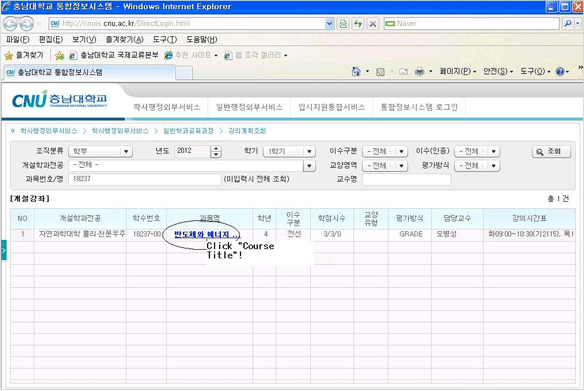This screenshot has height=391, width=584.
Task: Click the RSS feeds icon in command bar
Action: [380, 71]
